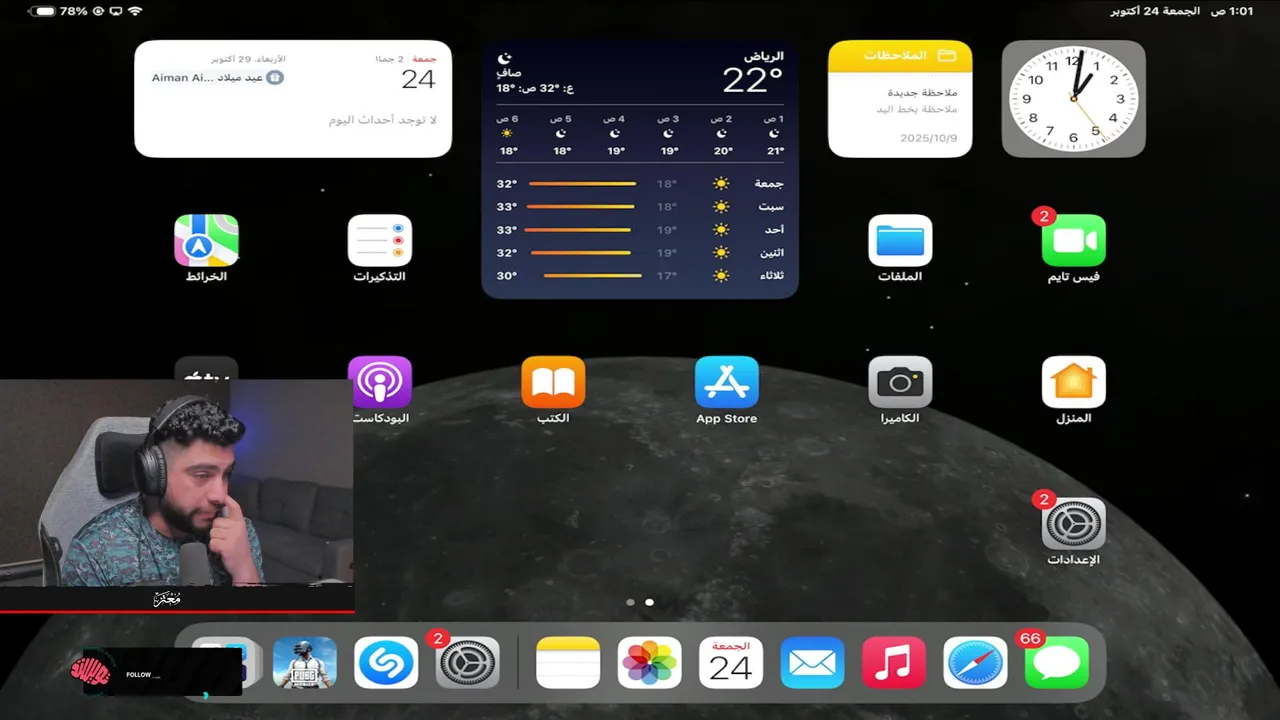Open the Notes widget (الملاحظات)
The image size is (1280, 720).
[900, 98]
